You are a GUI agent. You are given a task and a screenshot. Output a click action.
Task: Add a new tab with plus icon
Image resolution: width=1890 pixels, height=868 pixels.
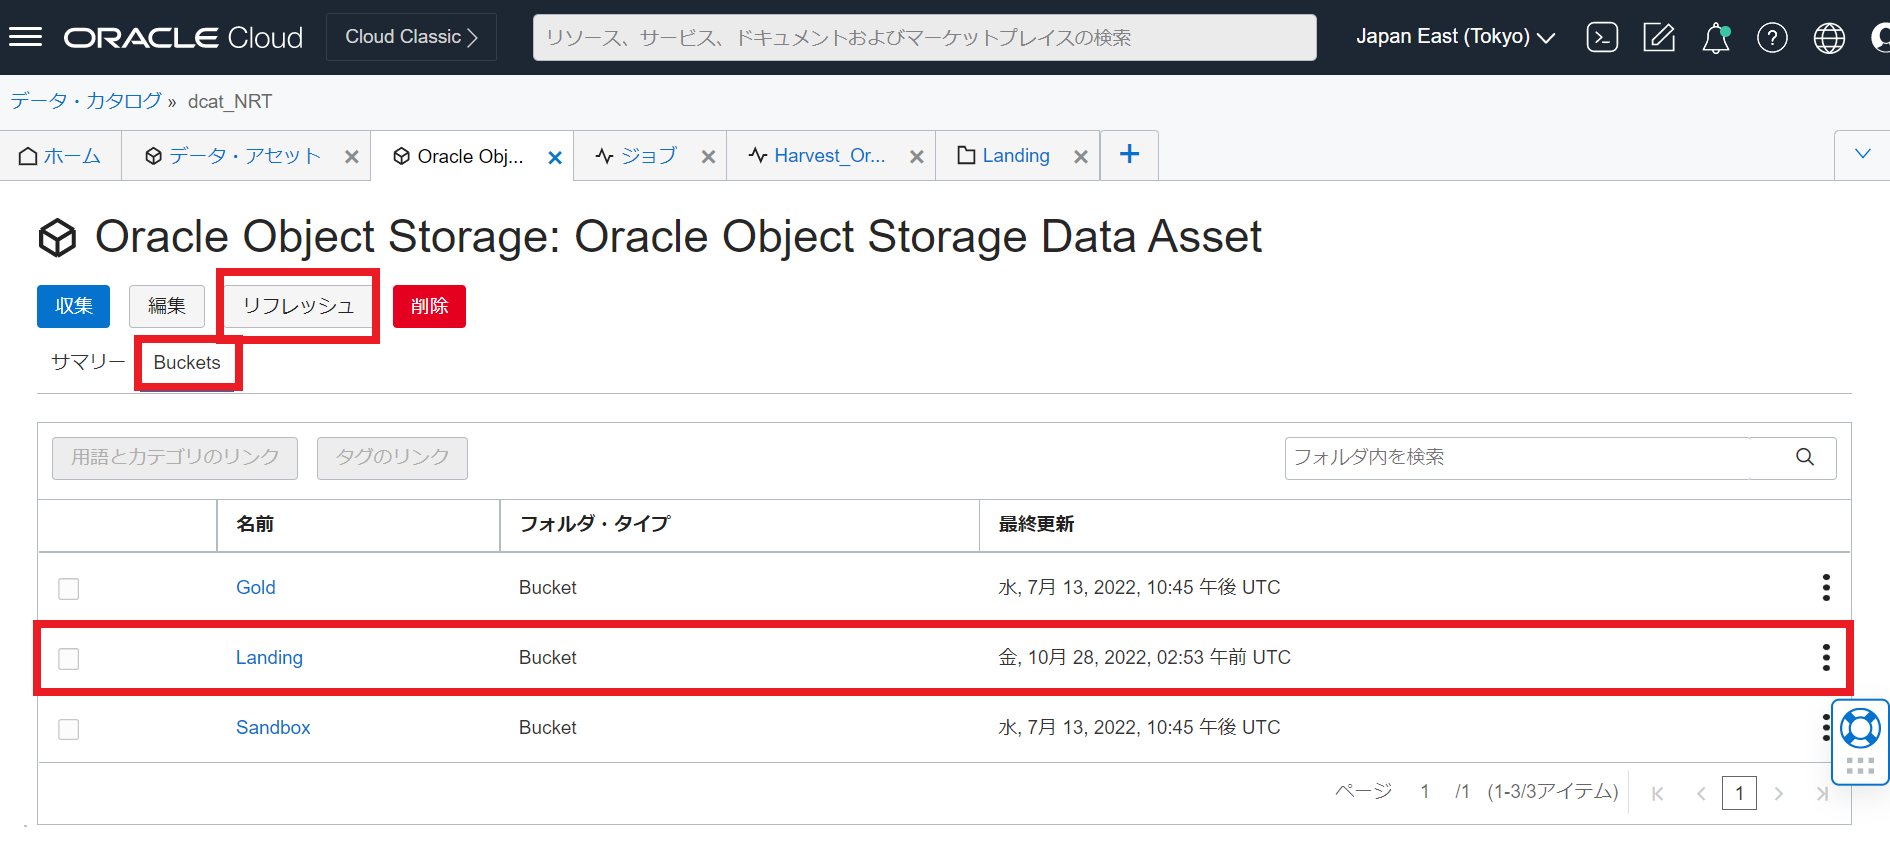(1129, 154)
